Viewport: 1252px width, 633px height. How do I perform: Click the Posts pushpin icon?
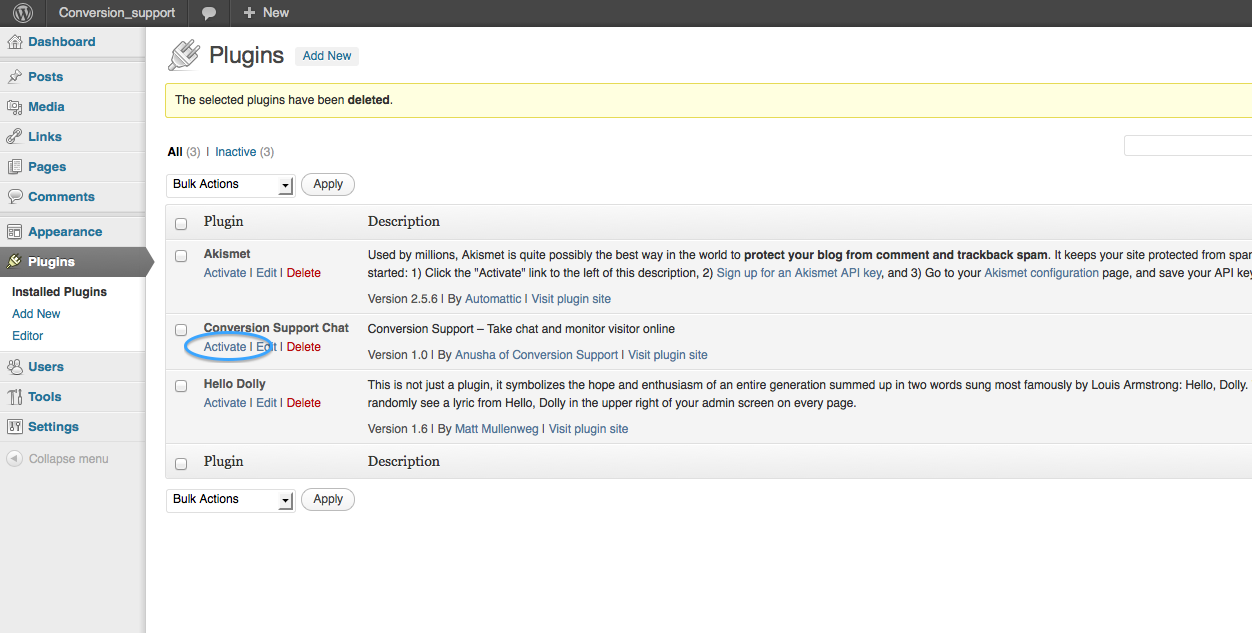(x=15, y=77)
